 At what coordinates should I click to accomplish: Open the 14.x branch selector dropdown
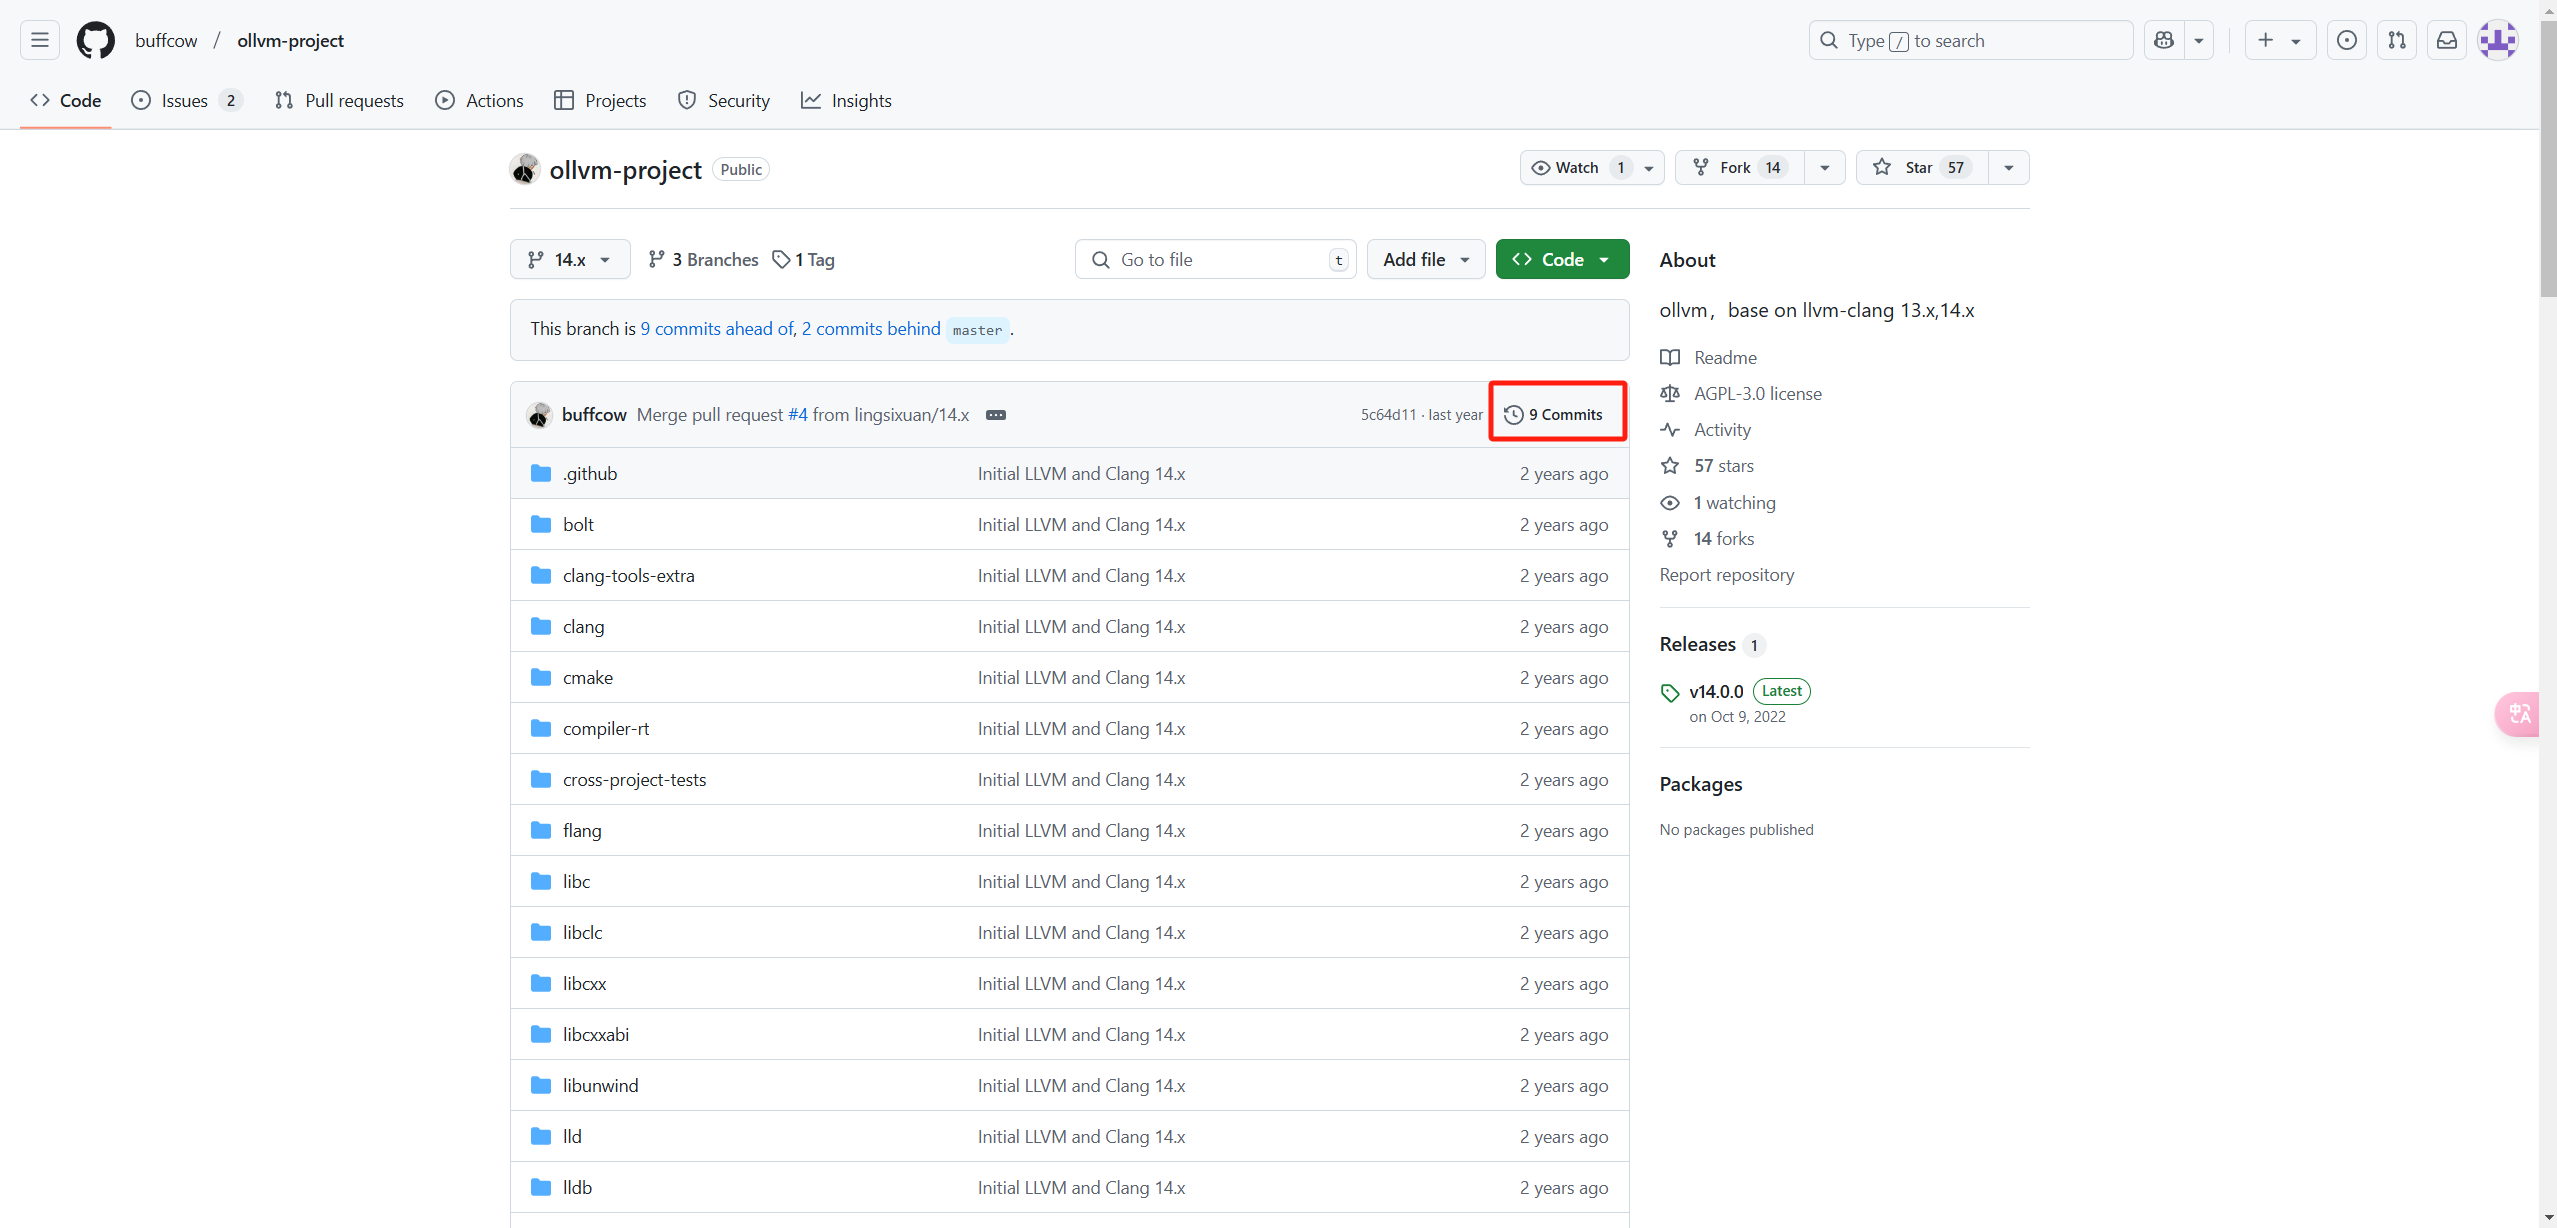[569, 260]
